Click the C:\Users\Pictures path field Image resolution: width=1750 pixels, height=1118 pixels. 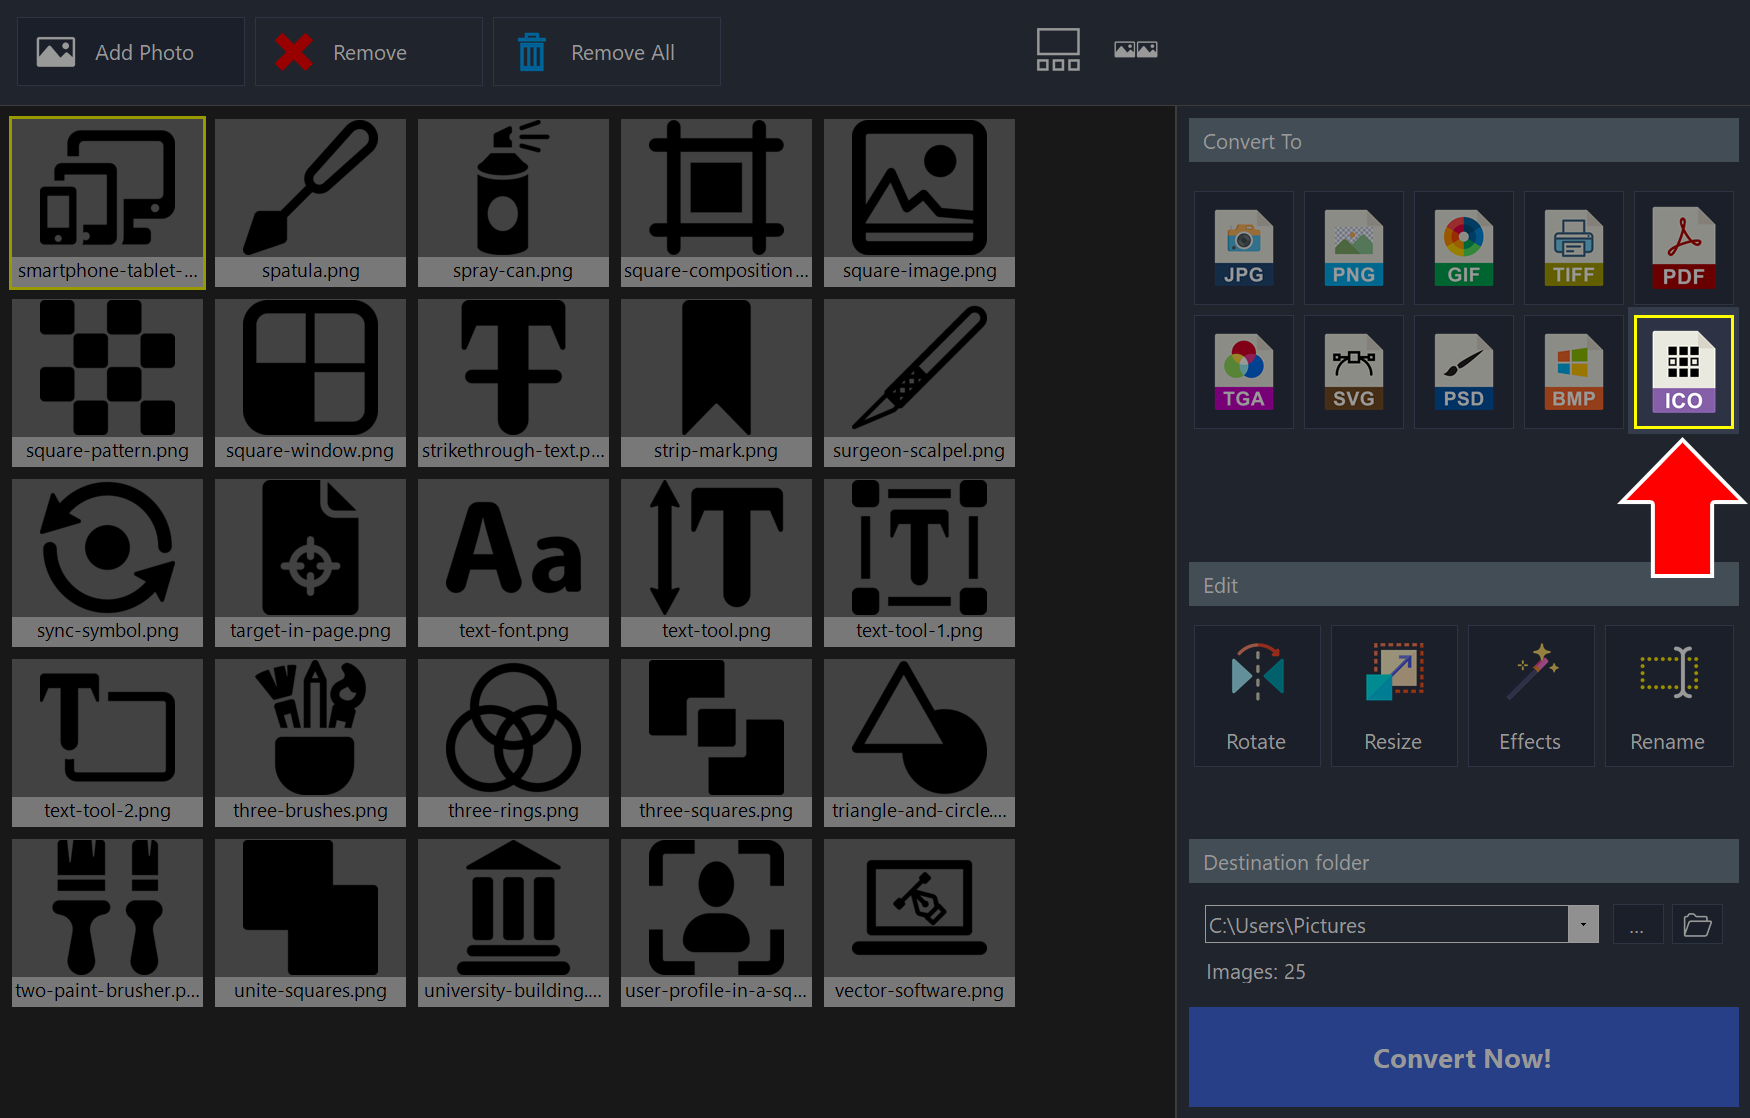click(1387, 924)
